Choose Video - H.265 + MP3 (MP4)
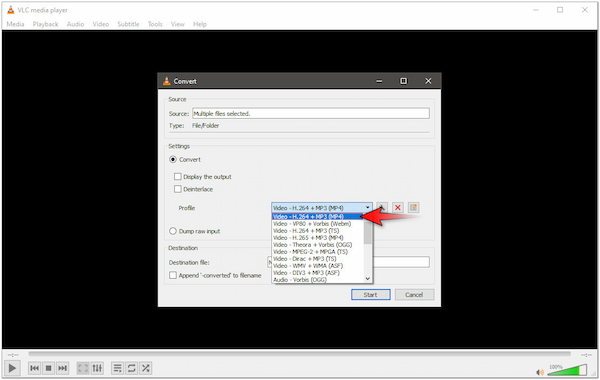 click(x=318, y=238)
